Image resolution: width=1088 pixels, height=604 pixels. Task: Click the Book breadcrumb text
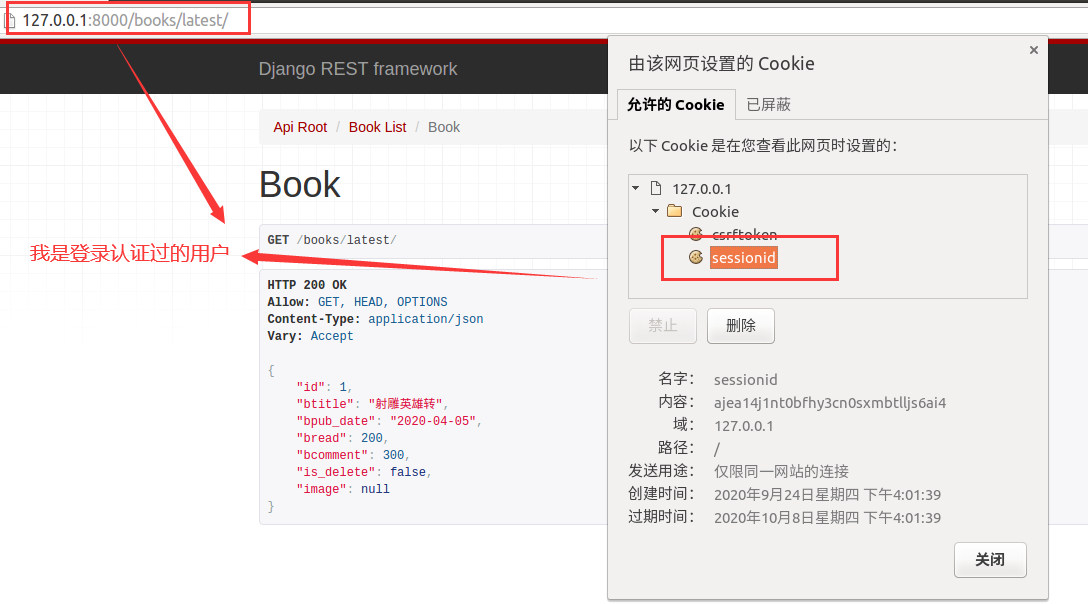(x=444, y=127)
